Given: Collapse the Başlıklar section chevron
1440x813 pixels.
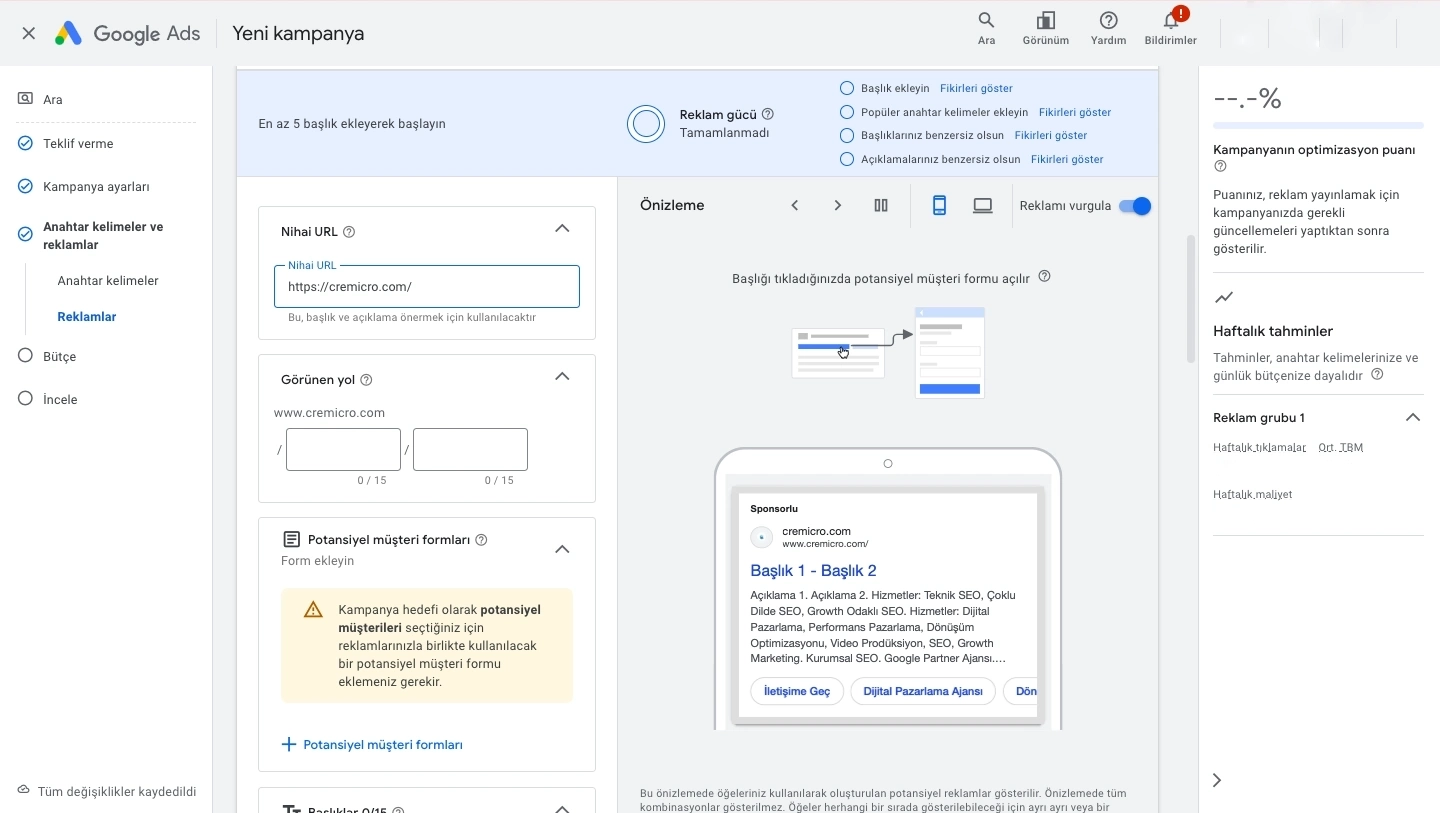Looking at the screenshot, I should [x=562, y=807].
